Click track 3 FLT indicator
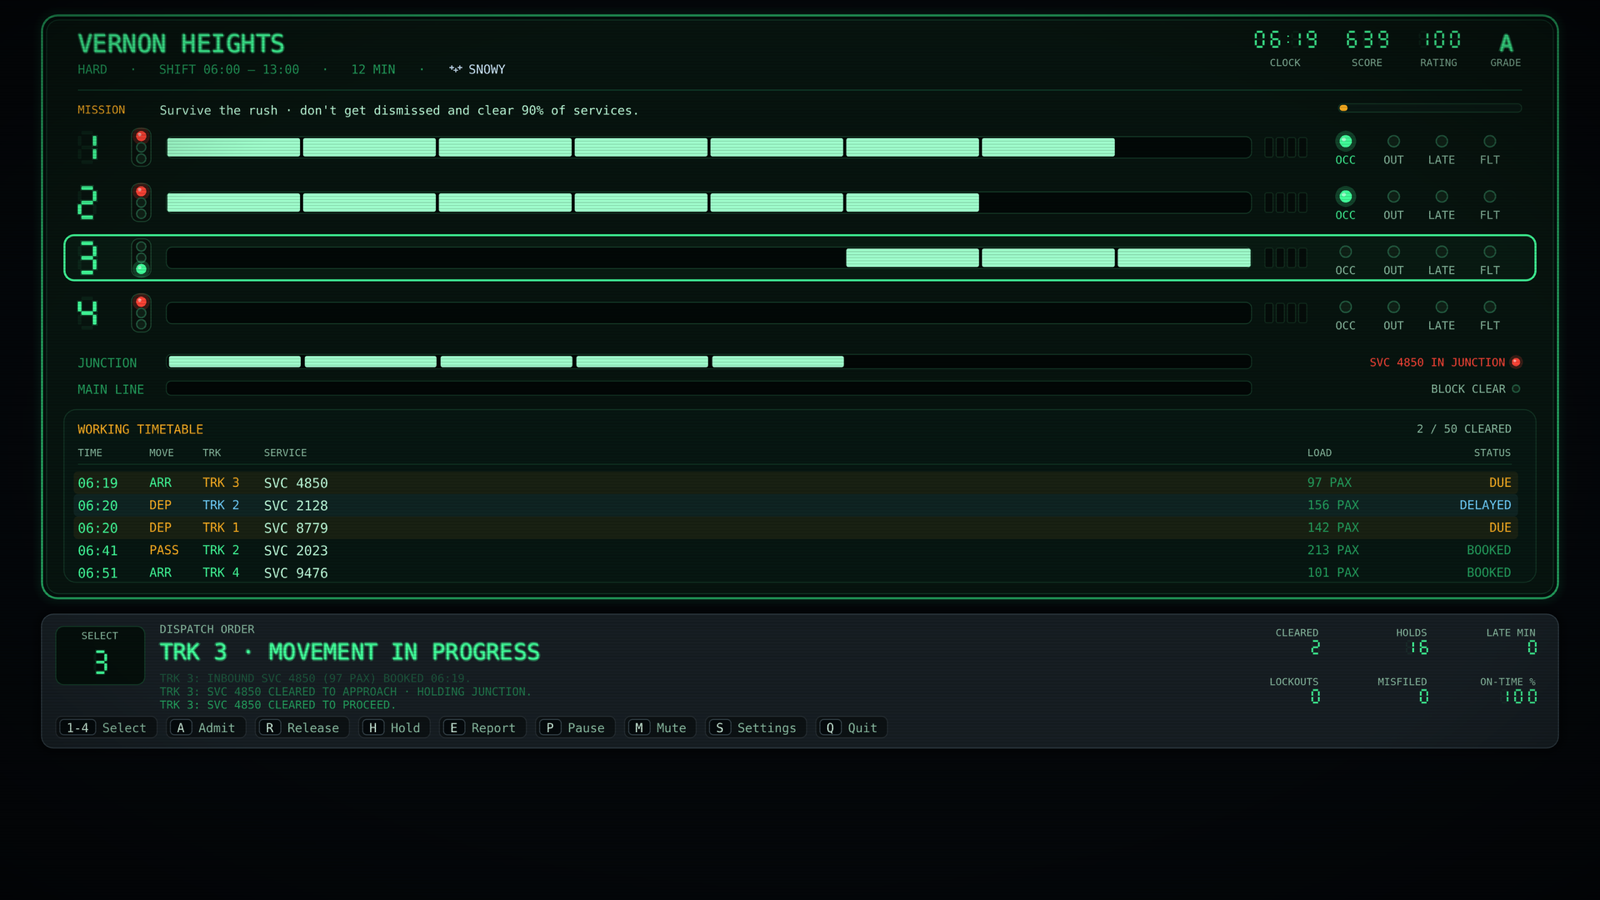 (1489, 252)
